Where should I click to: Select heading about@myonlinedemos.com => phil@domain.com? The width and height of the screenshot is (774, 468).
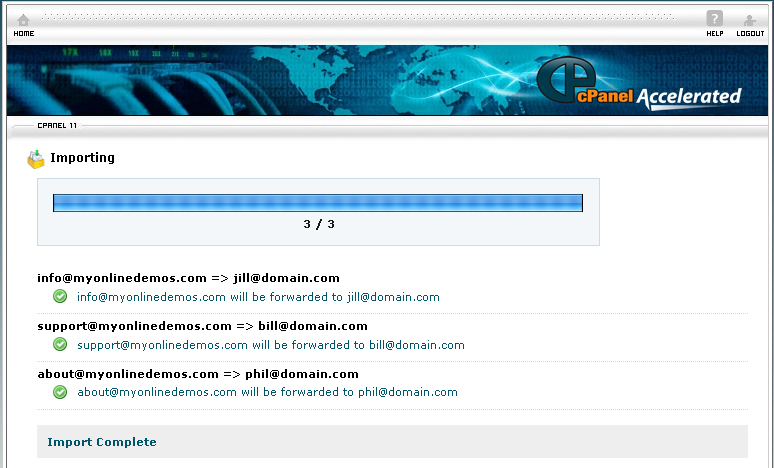(198, 374)
